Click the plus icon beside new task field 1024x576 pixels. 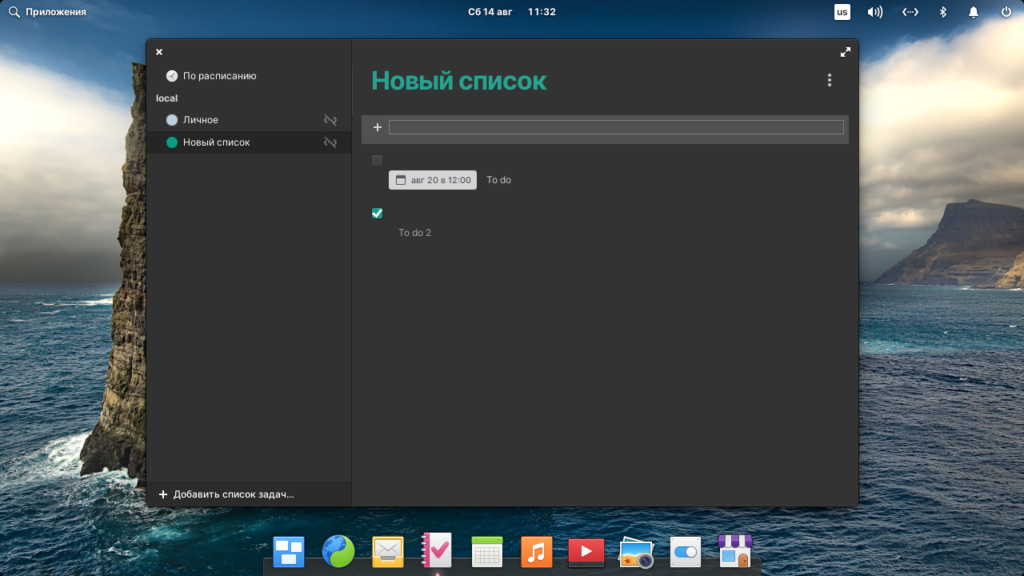[x=377, y=127]
